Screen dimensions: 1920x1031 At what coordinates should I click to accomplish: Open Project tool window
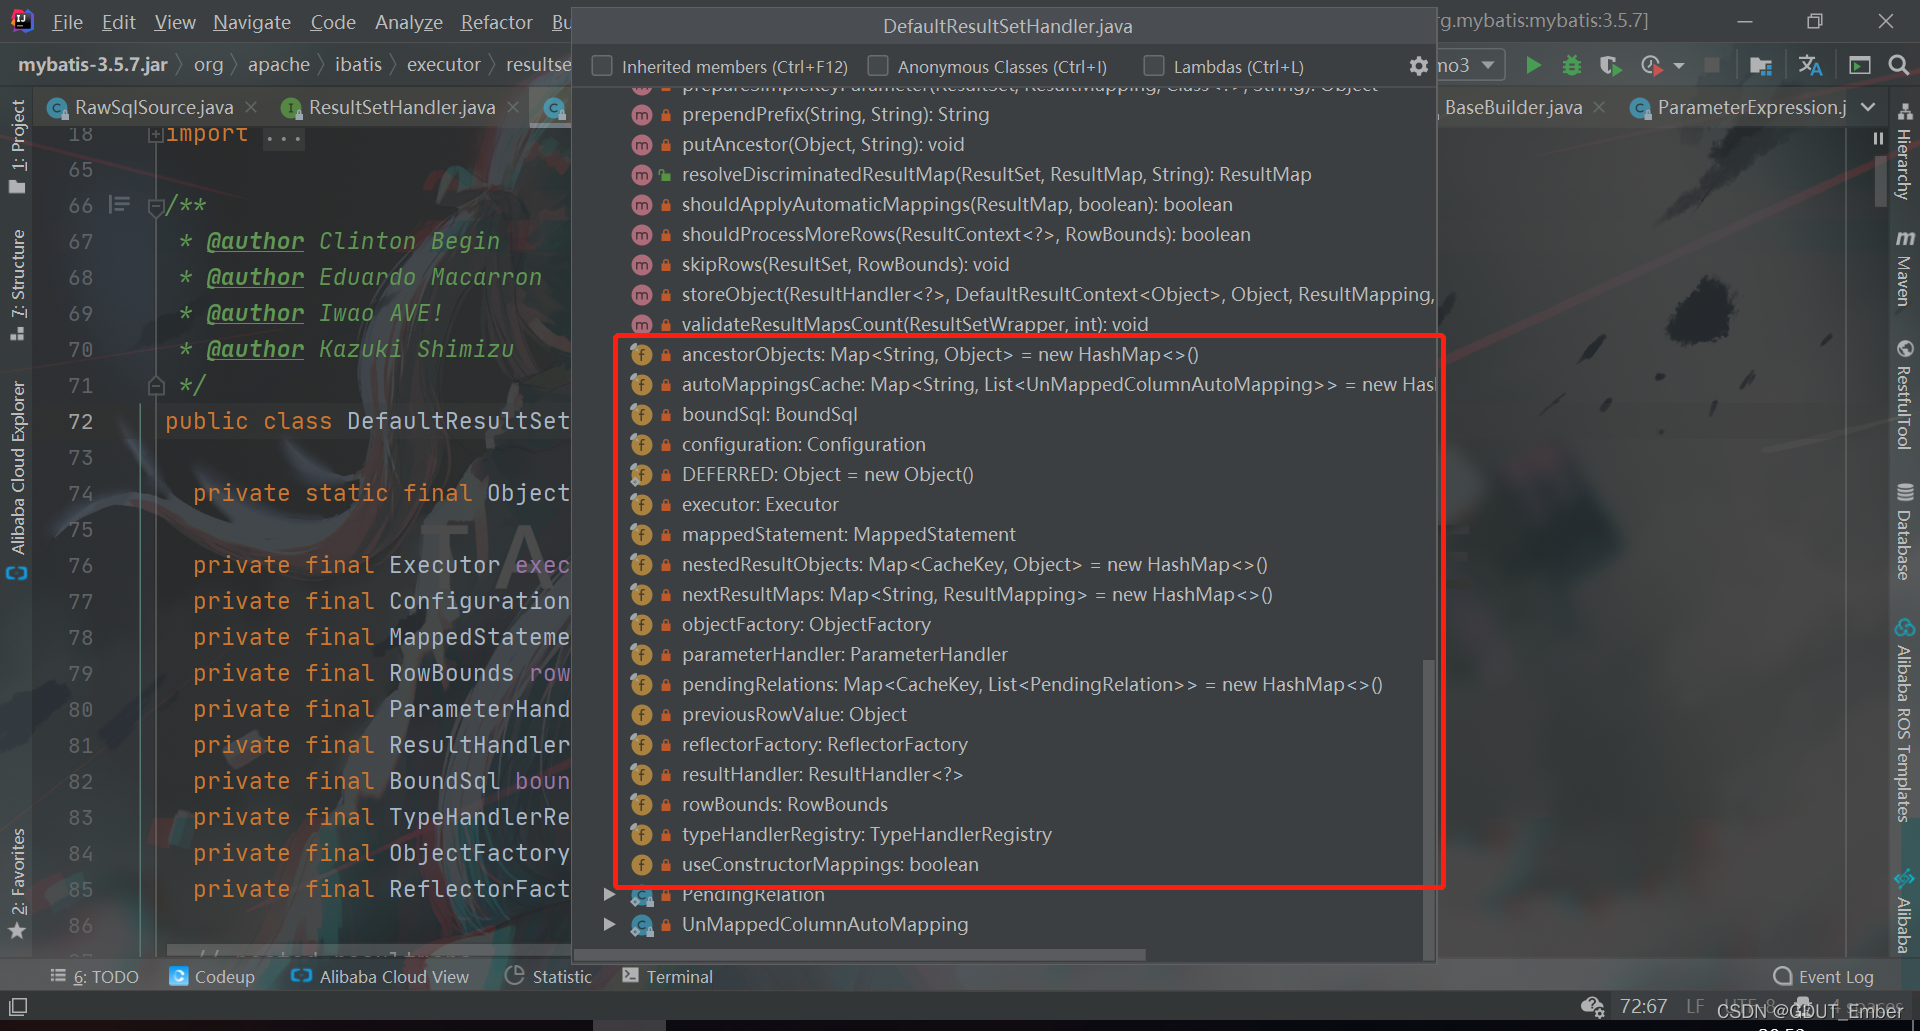click(x=17, y=145)
